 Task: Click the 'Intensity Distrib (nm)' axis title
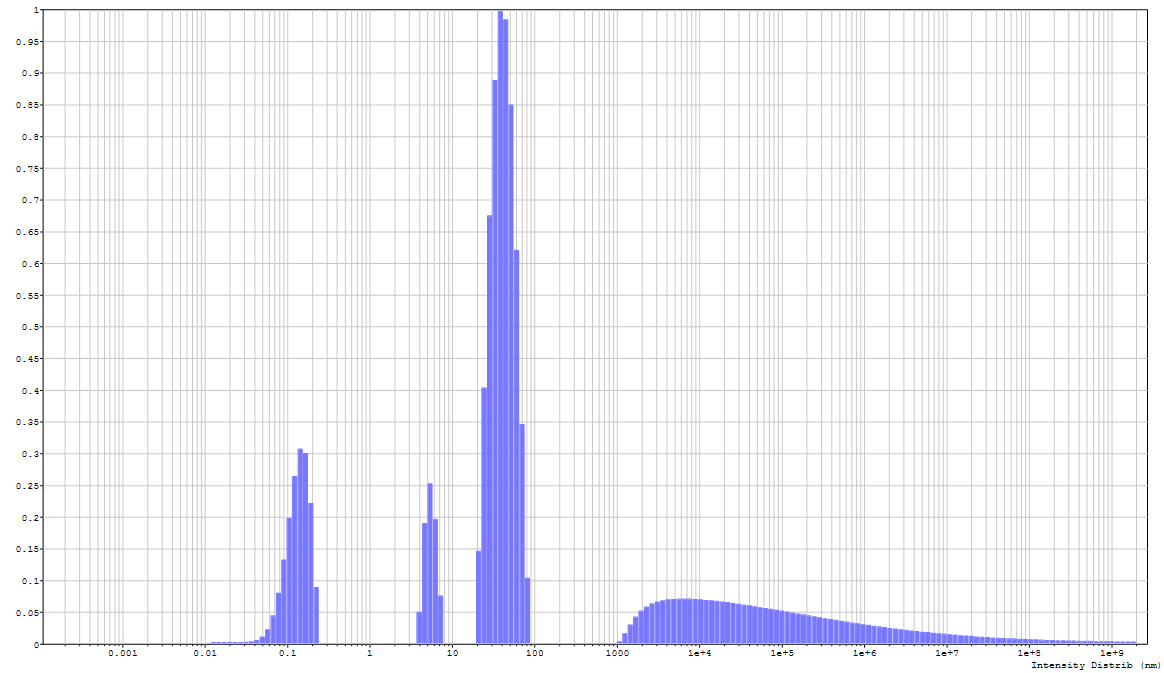(1095, 666)
